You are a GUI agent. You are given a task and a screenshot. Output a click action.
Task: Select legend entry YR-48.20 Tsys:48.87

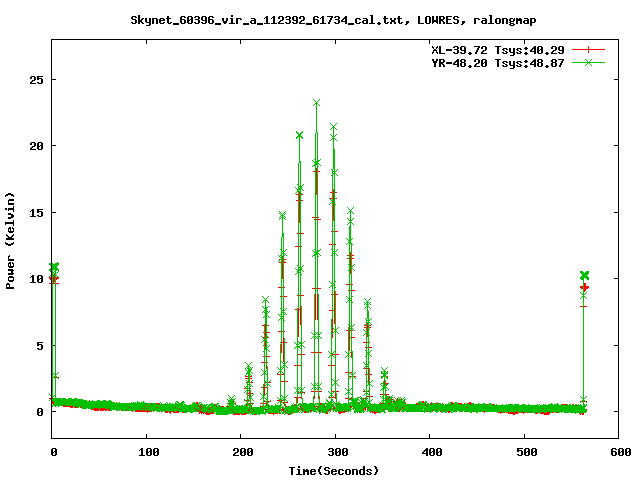point(498,63)
